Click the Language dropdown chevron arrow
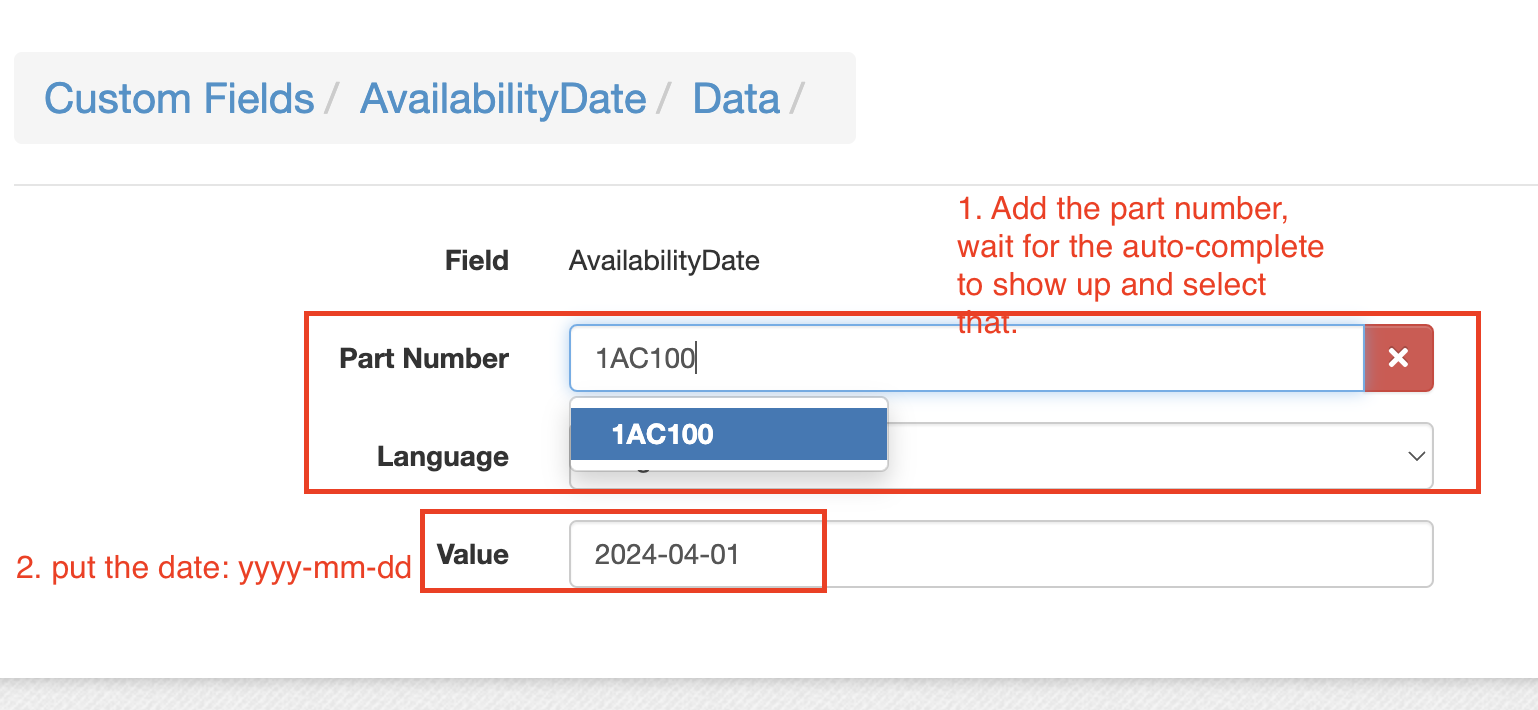The height and width of the screenshot is (710, 1538). point(1416,456)
